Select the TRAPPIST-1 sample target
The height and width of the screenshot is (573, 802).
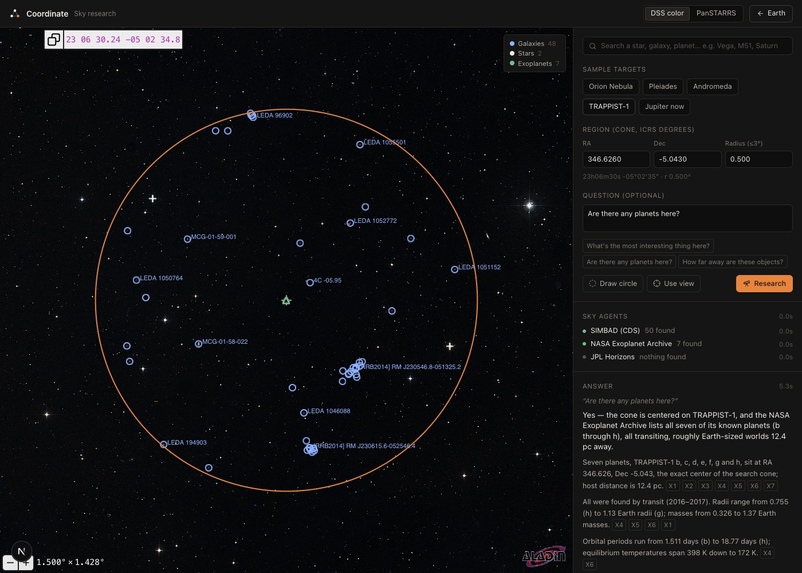[609, 106]
